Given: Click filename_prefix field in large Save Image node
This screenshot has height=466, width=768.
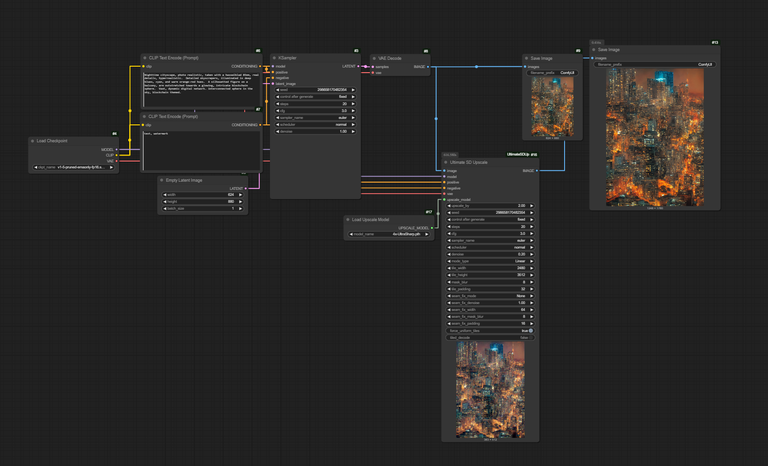Looking at the screenshot, I should pyautogui.click(x=655, y=64).
